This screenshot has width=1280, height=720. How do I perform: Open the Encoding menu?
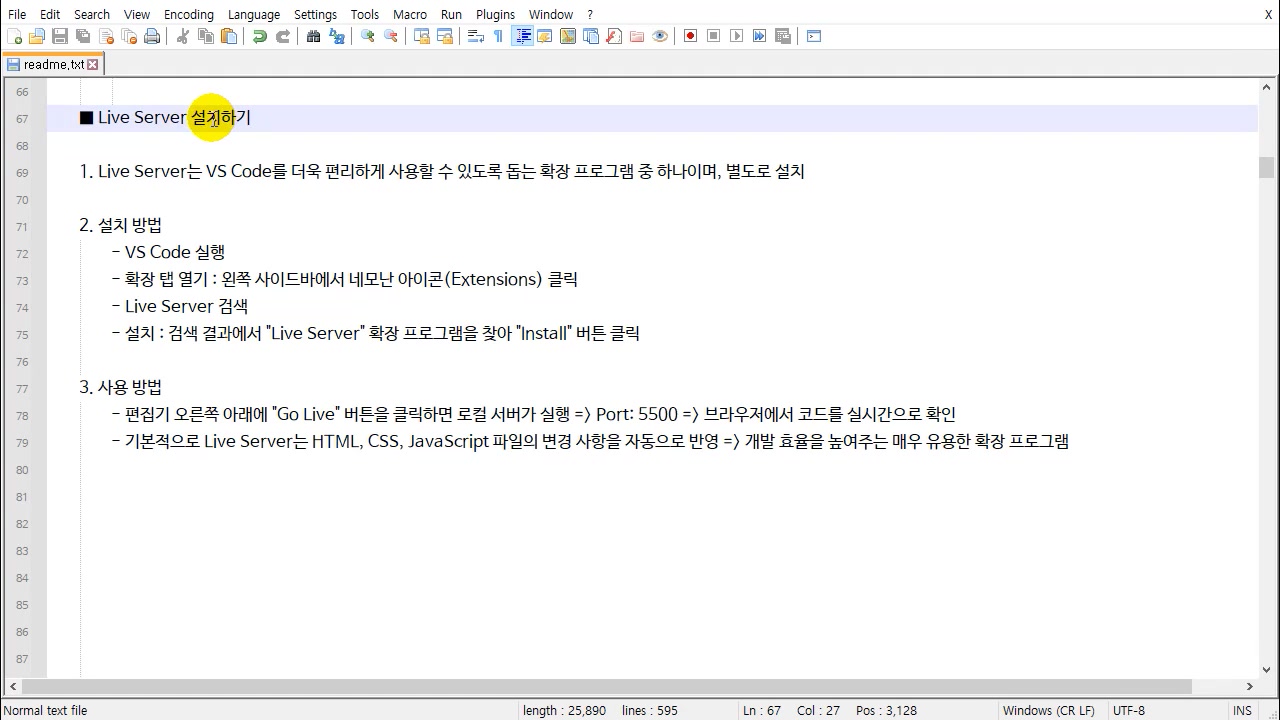coord(188,14)
